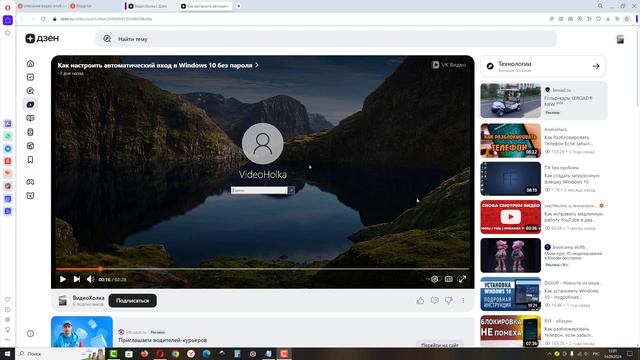Open the bookmark saved icon in sidebar
This screenshot has height=360, width=640.
click(30, 160)
